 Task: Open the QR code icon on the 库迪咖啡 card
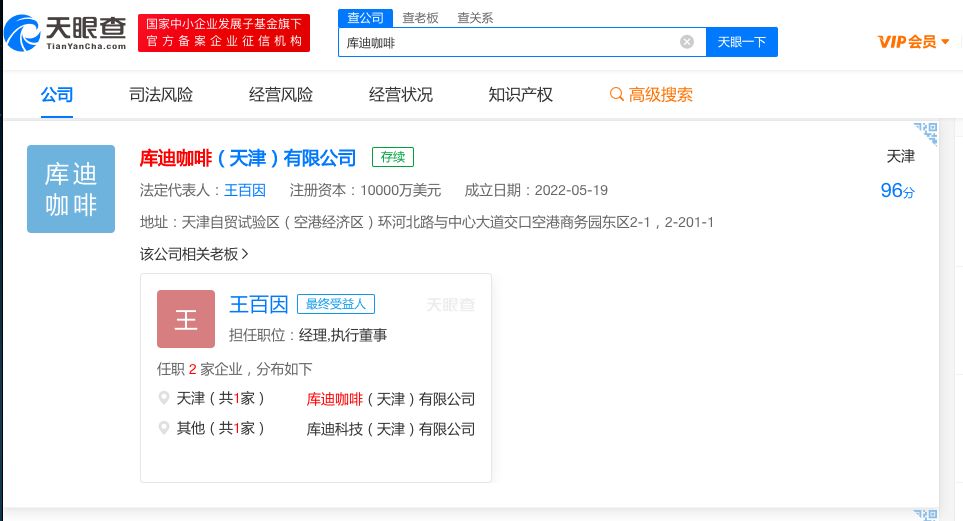[x=926, y=133]
